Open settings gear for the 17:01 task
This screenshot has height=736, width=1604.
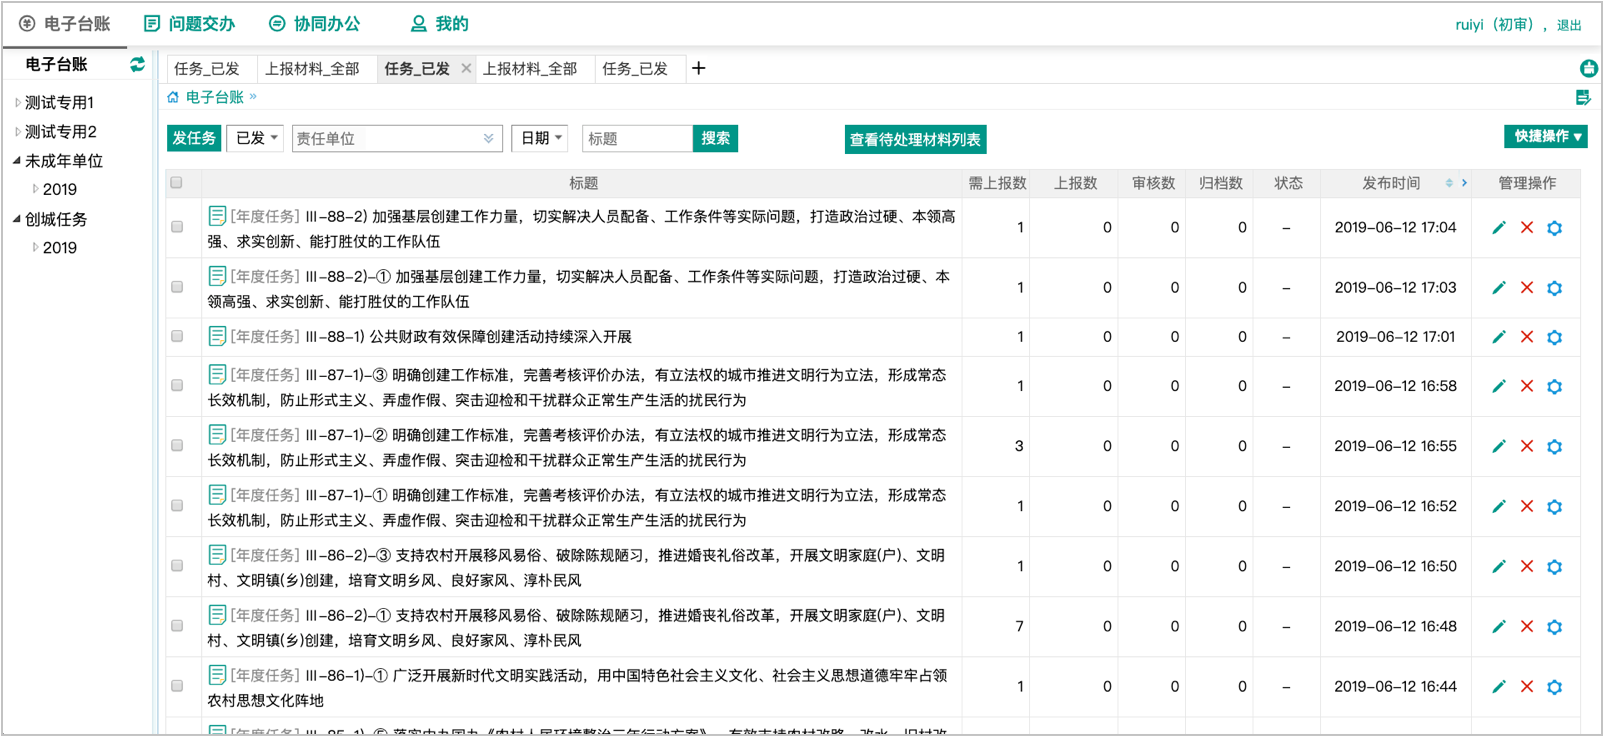tap(1554, 338)
